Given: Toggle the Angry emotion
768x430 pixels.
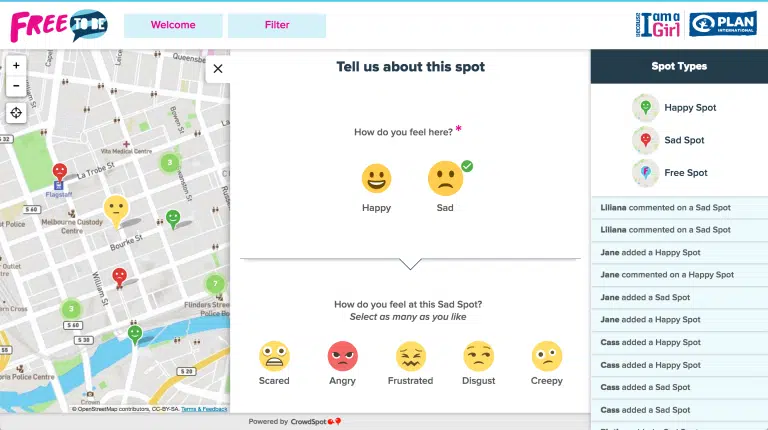Looking at the screenshot, I should click(x=342, y=356).
